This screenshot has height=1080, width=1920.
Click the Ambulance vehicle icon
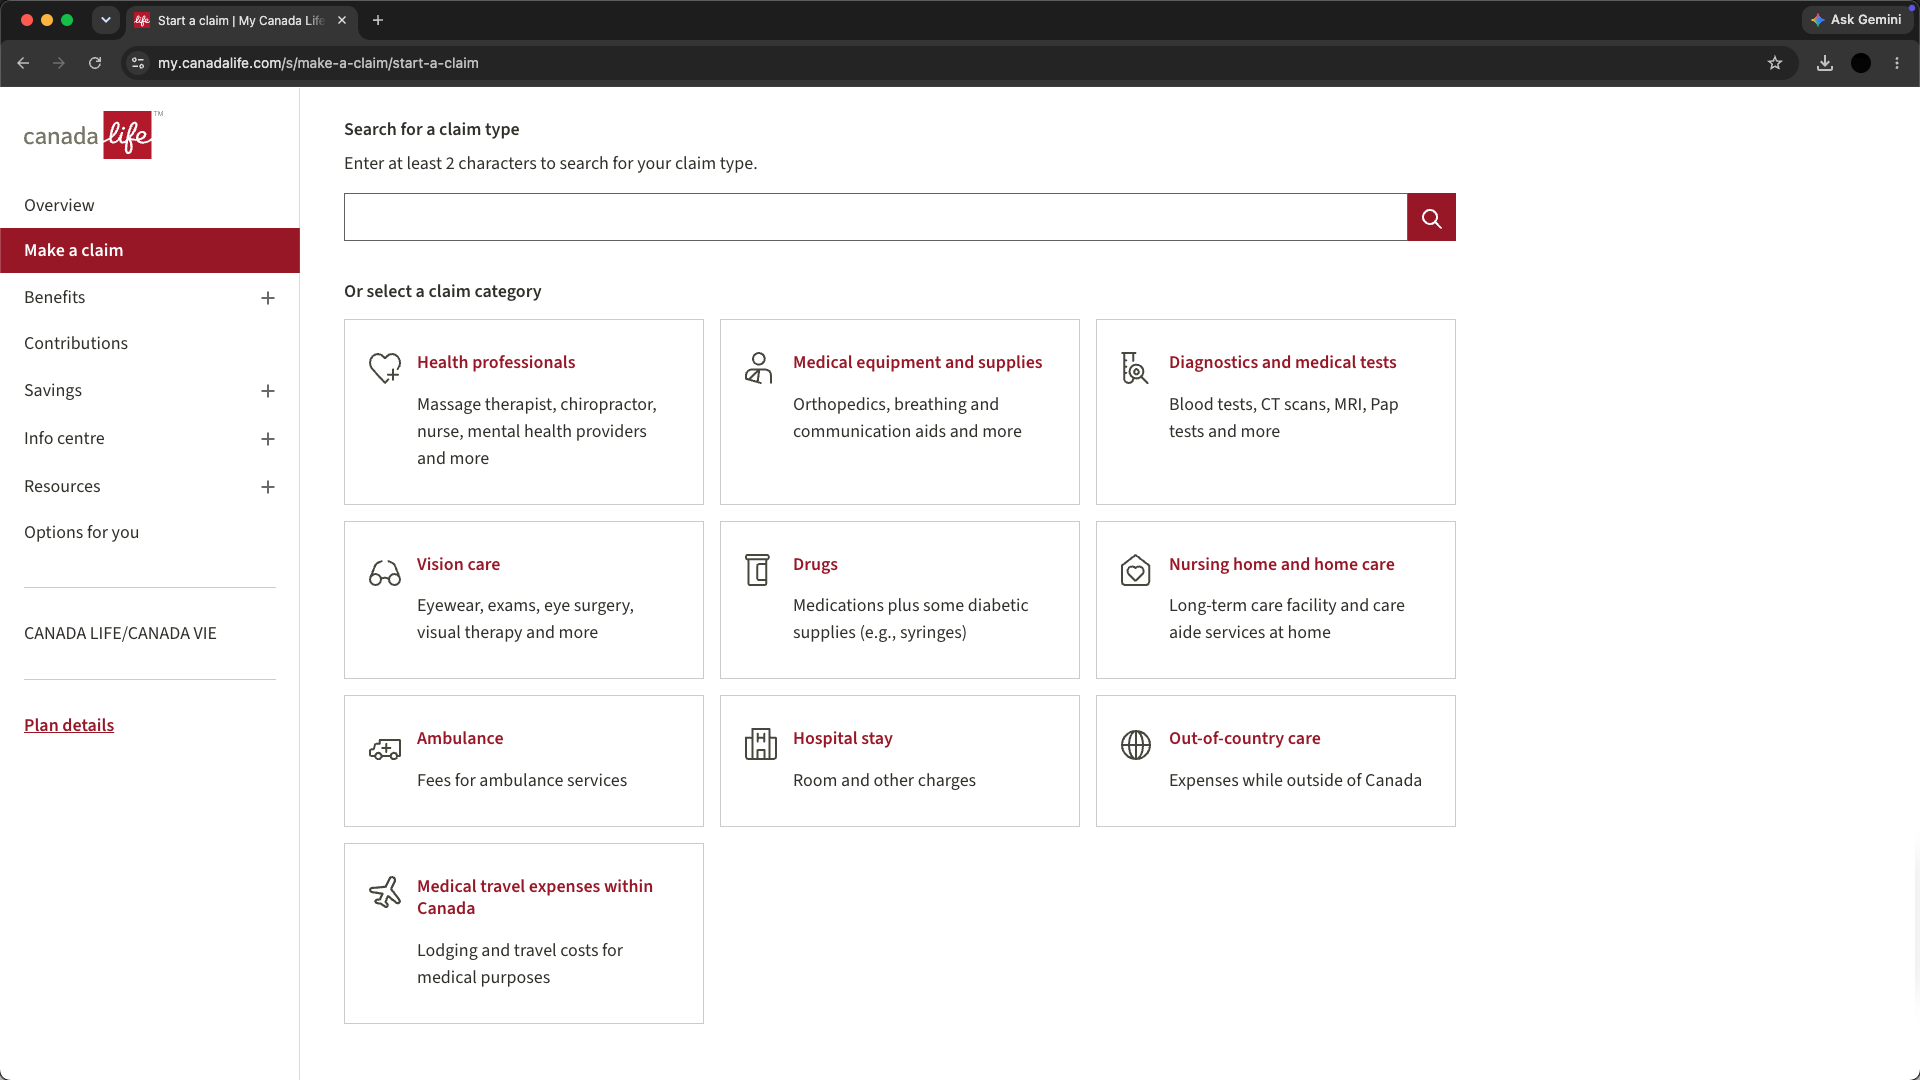(x=385, y=749)
